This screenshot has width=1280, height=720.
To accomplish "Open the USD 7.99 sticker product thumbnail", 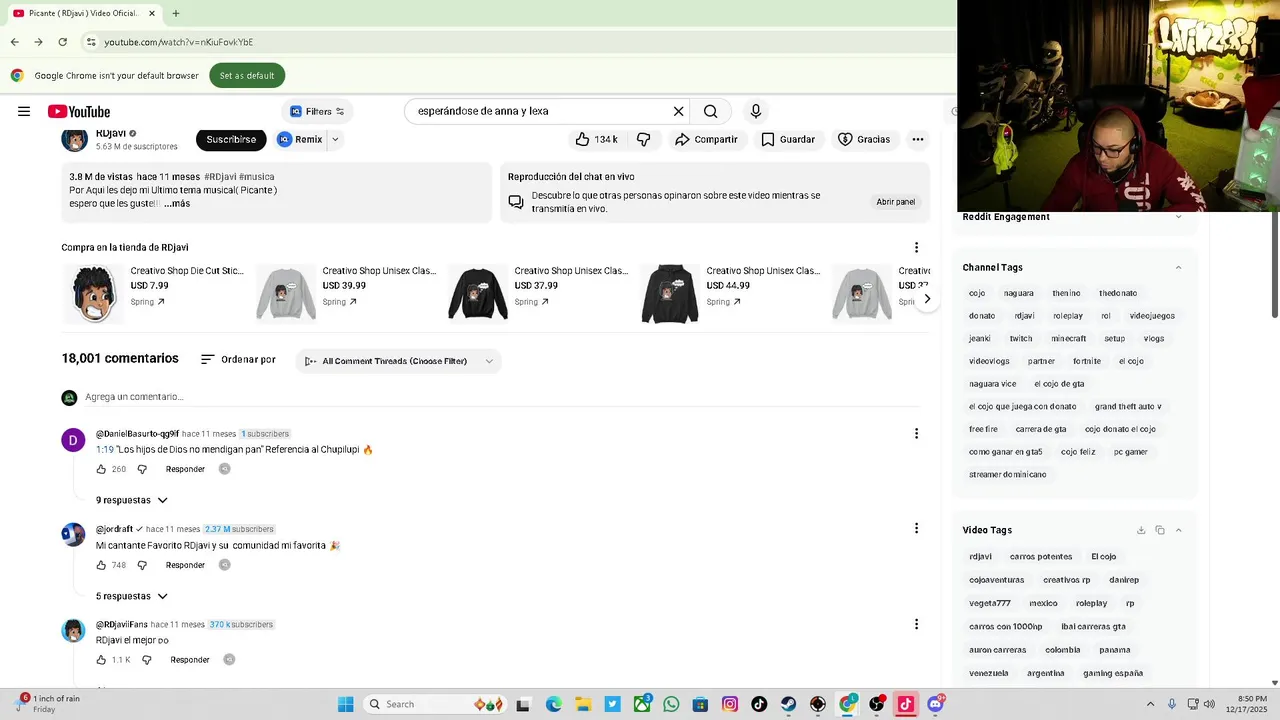I will click(x=94, y=294).
